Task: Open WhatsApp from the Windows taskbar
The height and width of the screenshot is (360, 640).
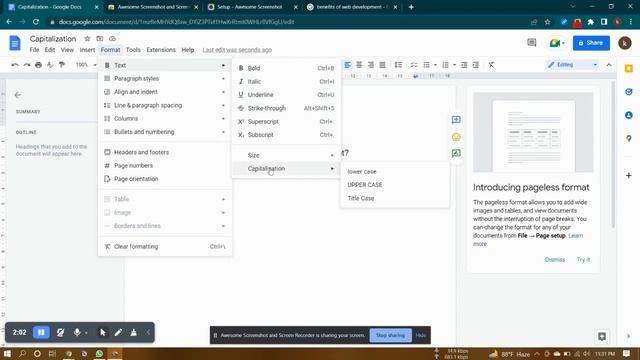Action: [99, 353]
